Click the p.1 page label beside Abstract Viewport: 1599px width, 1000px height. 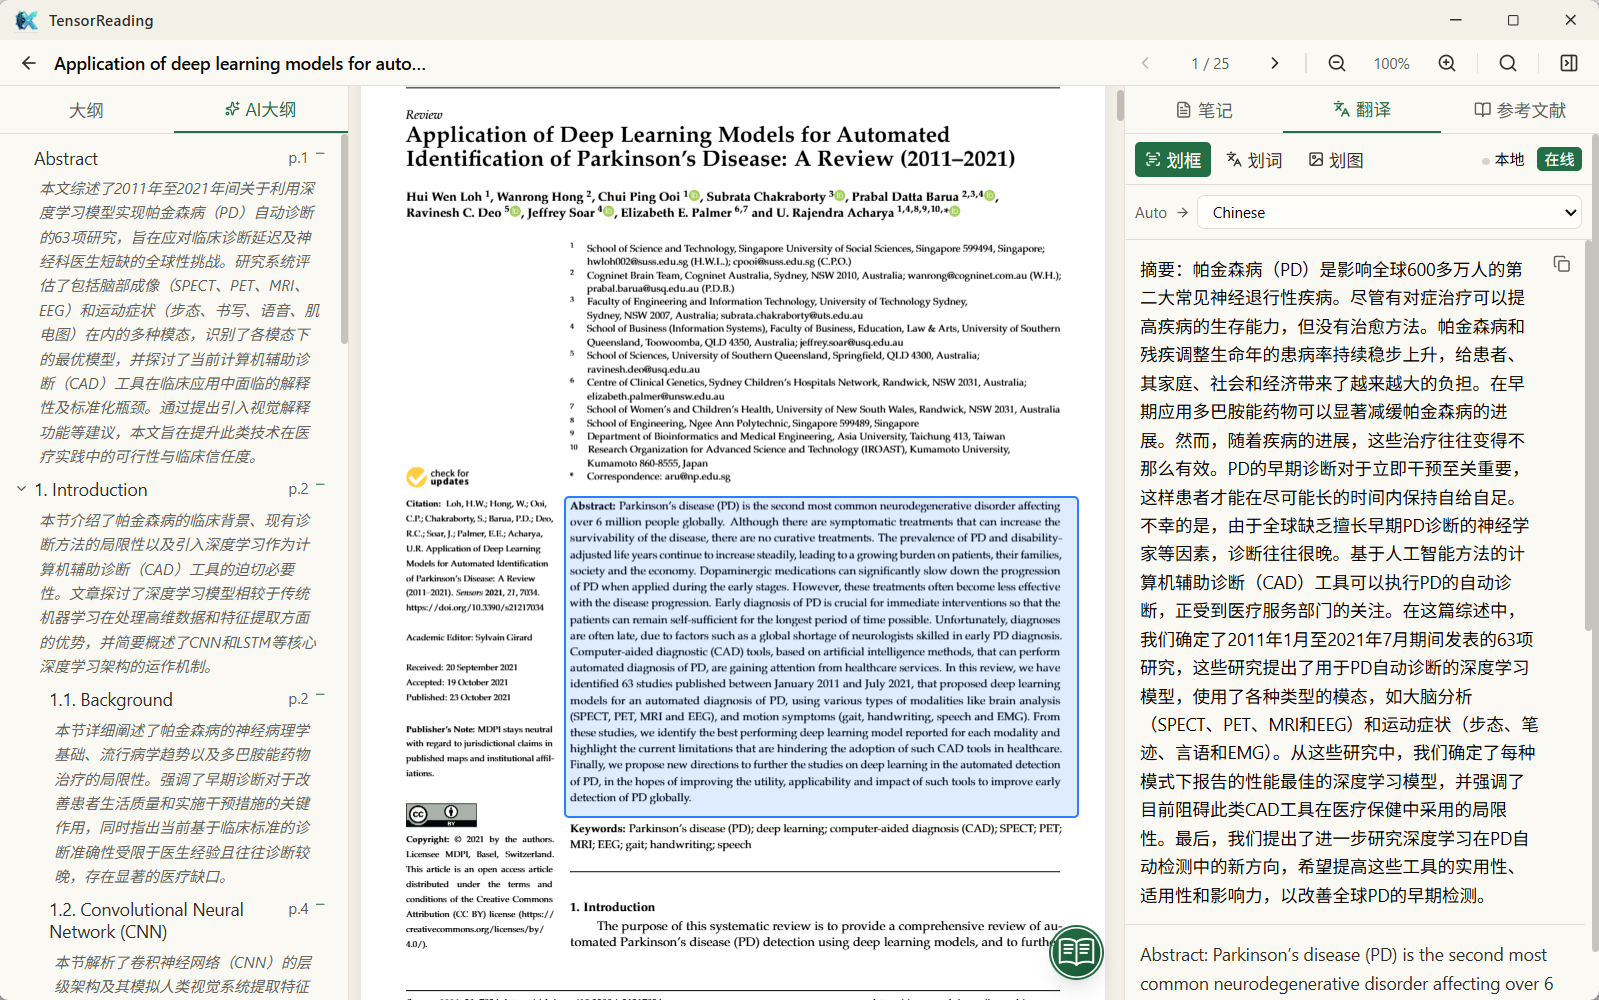298,158
